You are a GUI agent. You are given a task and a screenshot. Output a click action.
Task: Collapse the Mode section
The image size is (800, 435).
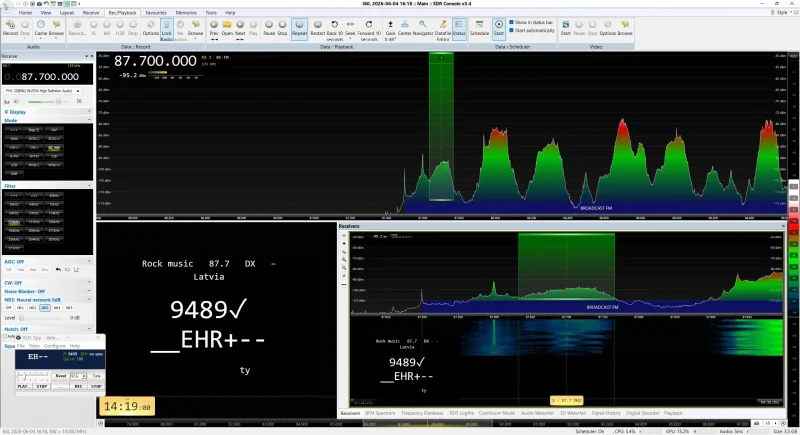pyautogui.click(x=47, y=120)
